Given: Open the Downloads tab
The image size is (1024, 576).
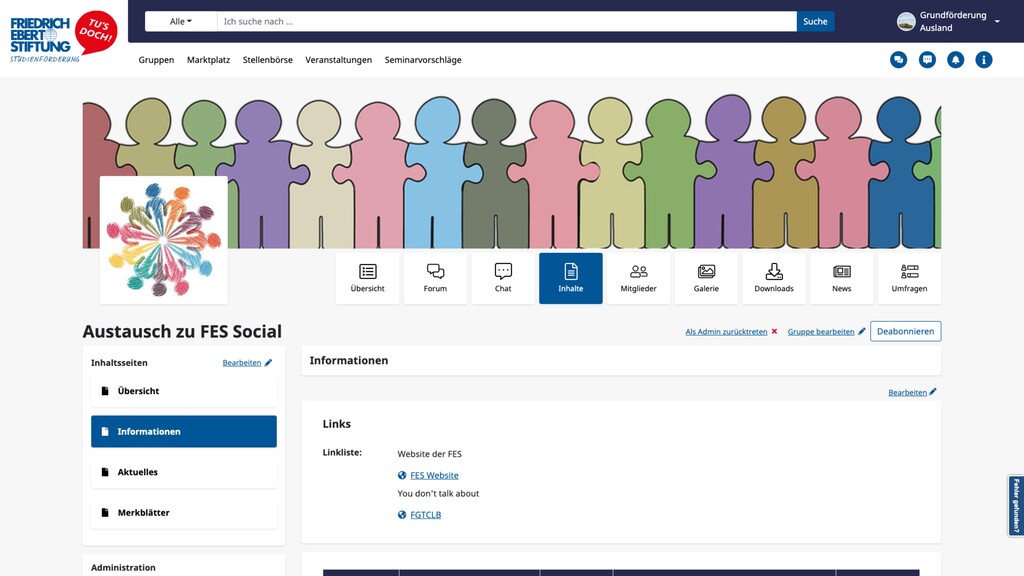Looking at the screenshot, I should (x=773, y=278).
